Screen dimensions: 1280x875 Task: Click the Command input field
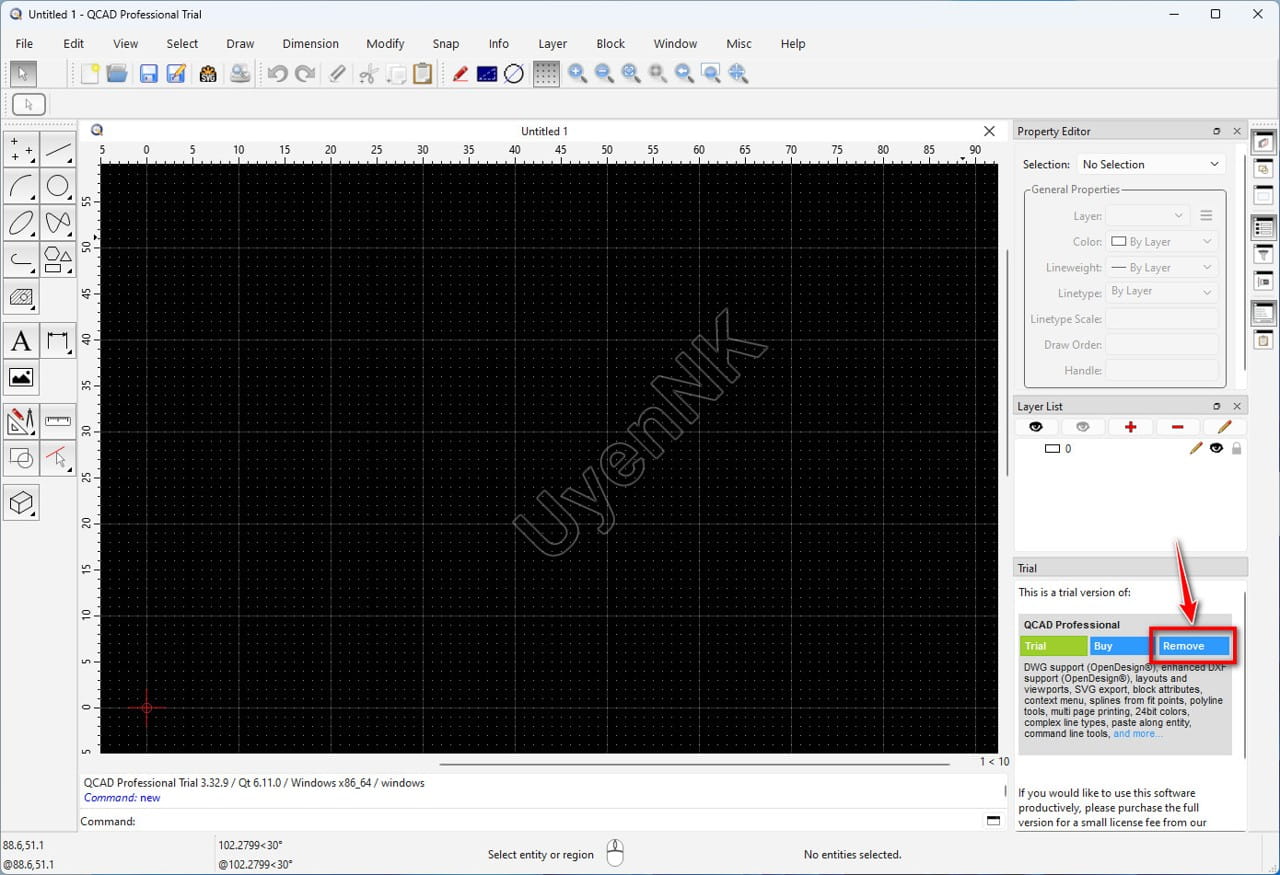560,821
